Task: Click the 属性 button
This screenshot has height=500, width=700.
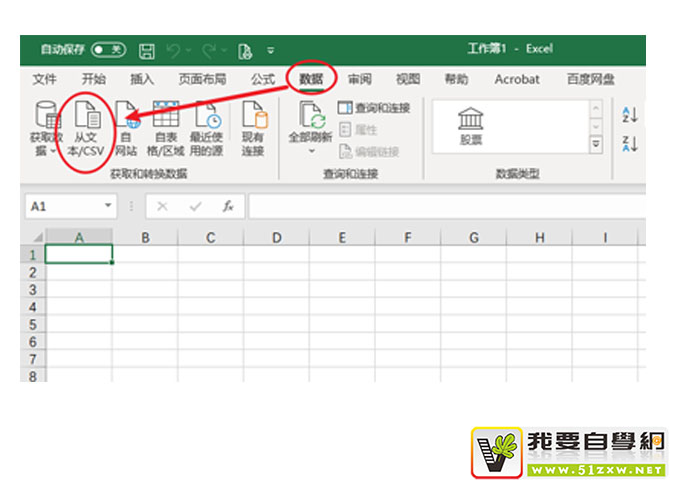Action: click(358, 130)
